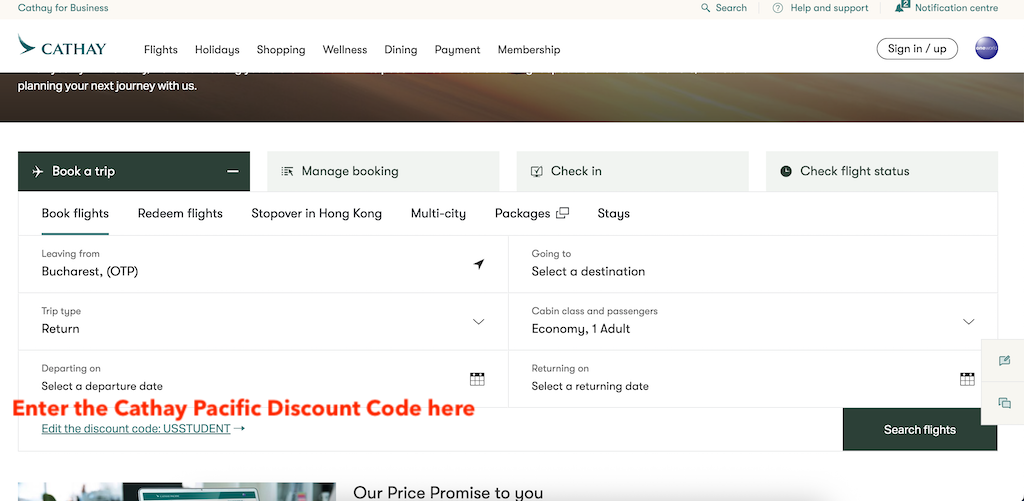Switch to the Multi-city tab
This screenshot has width=1024, height=501.
coord(438,214)
